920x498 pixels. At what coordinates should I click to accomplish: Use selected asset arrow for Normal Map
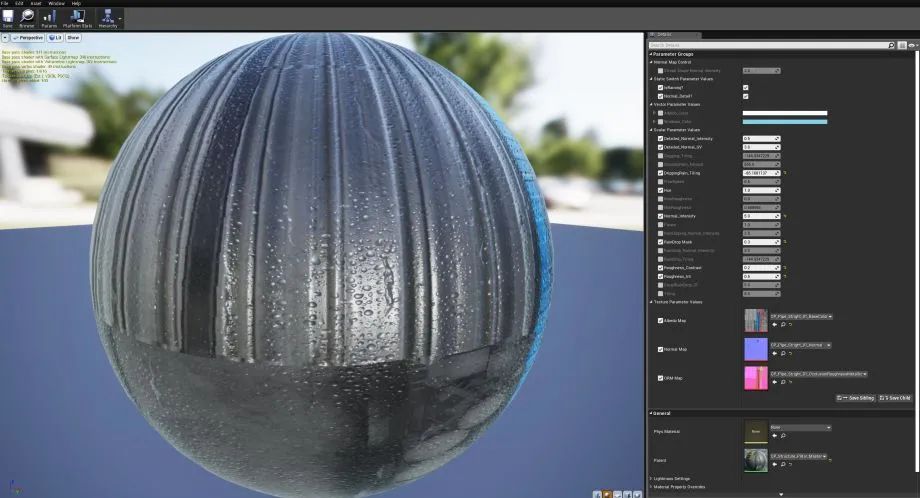[x=774, y=353]
